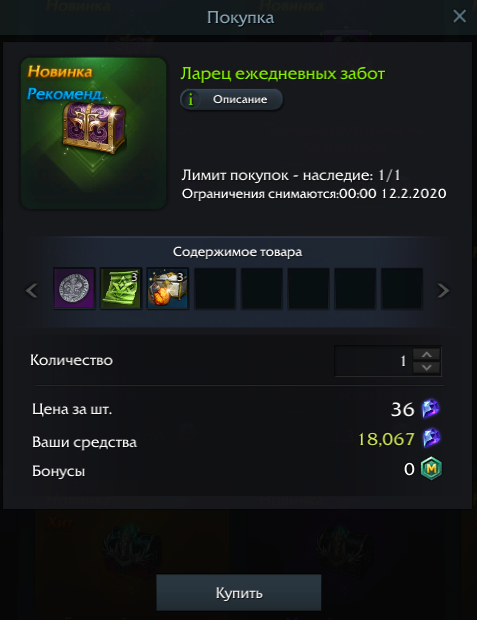Click the green info icon on Описание
Viewport: 477px width, 620px height.
(191, 99)
